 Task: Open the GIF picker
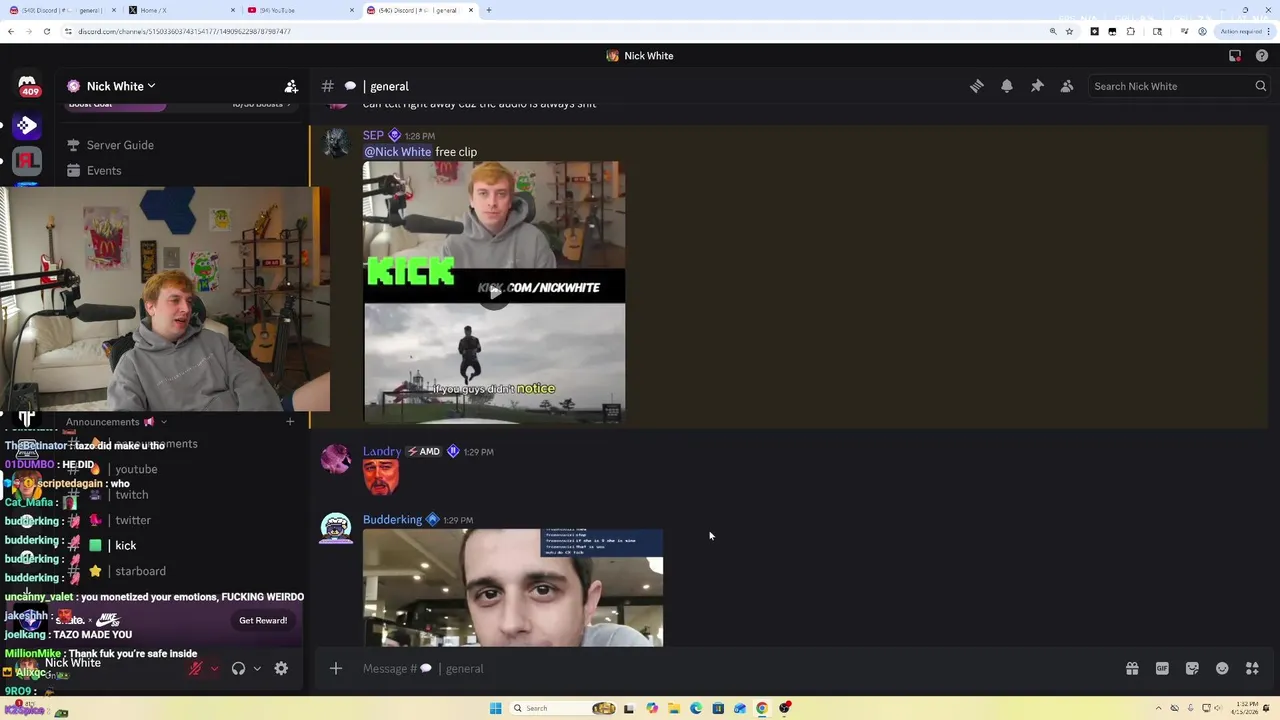(1162, 668)
